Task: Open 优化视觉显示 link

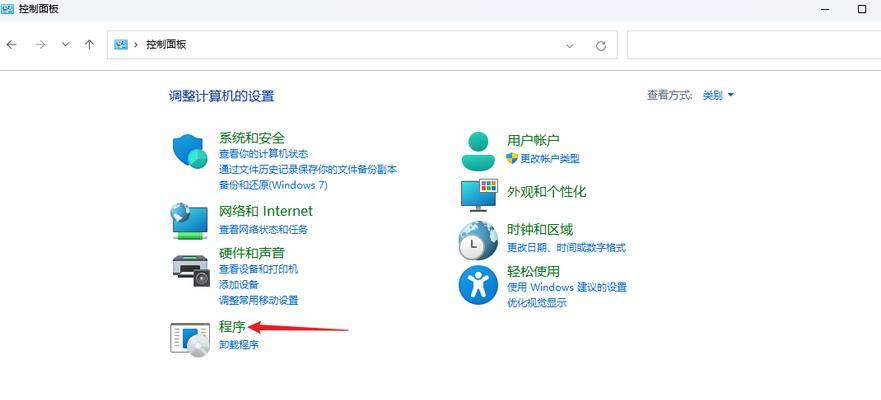Action: (x=537, y=303)
